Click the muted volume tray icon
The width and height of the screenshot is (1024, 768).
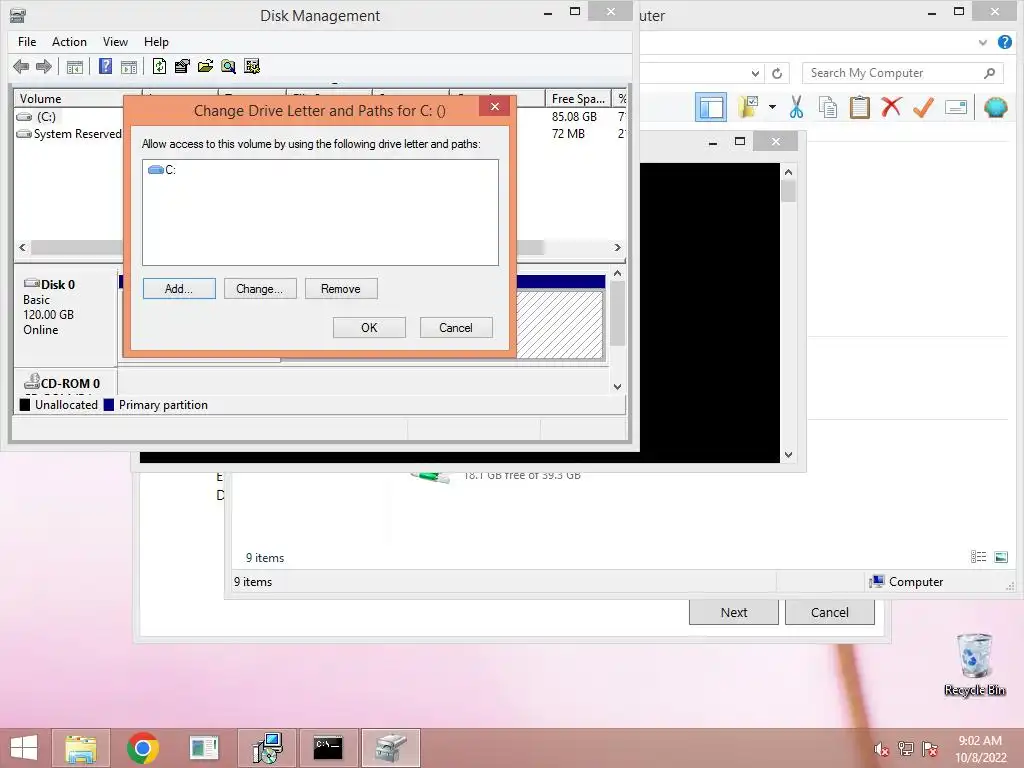coord(881,748)
